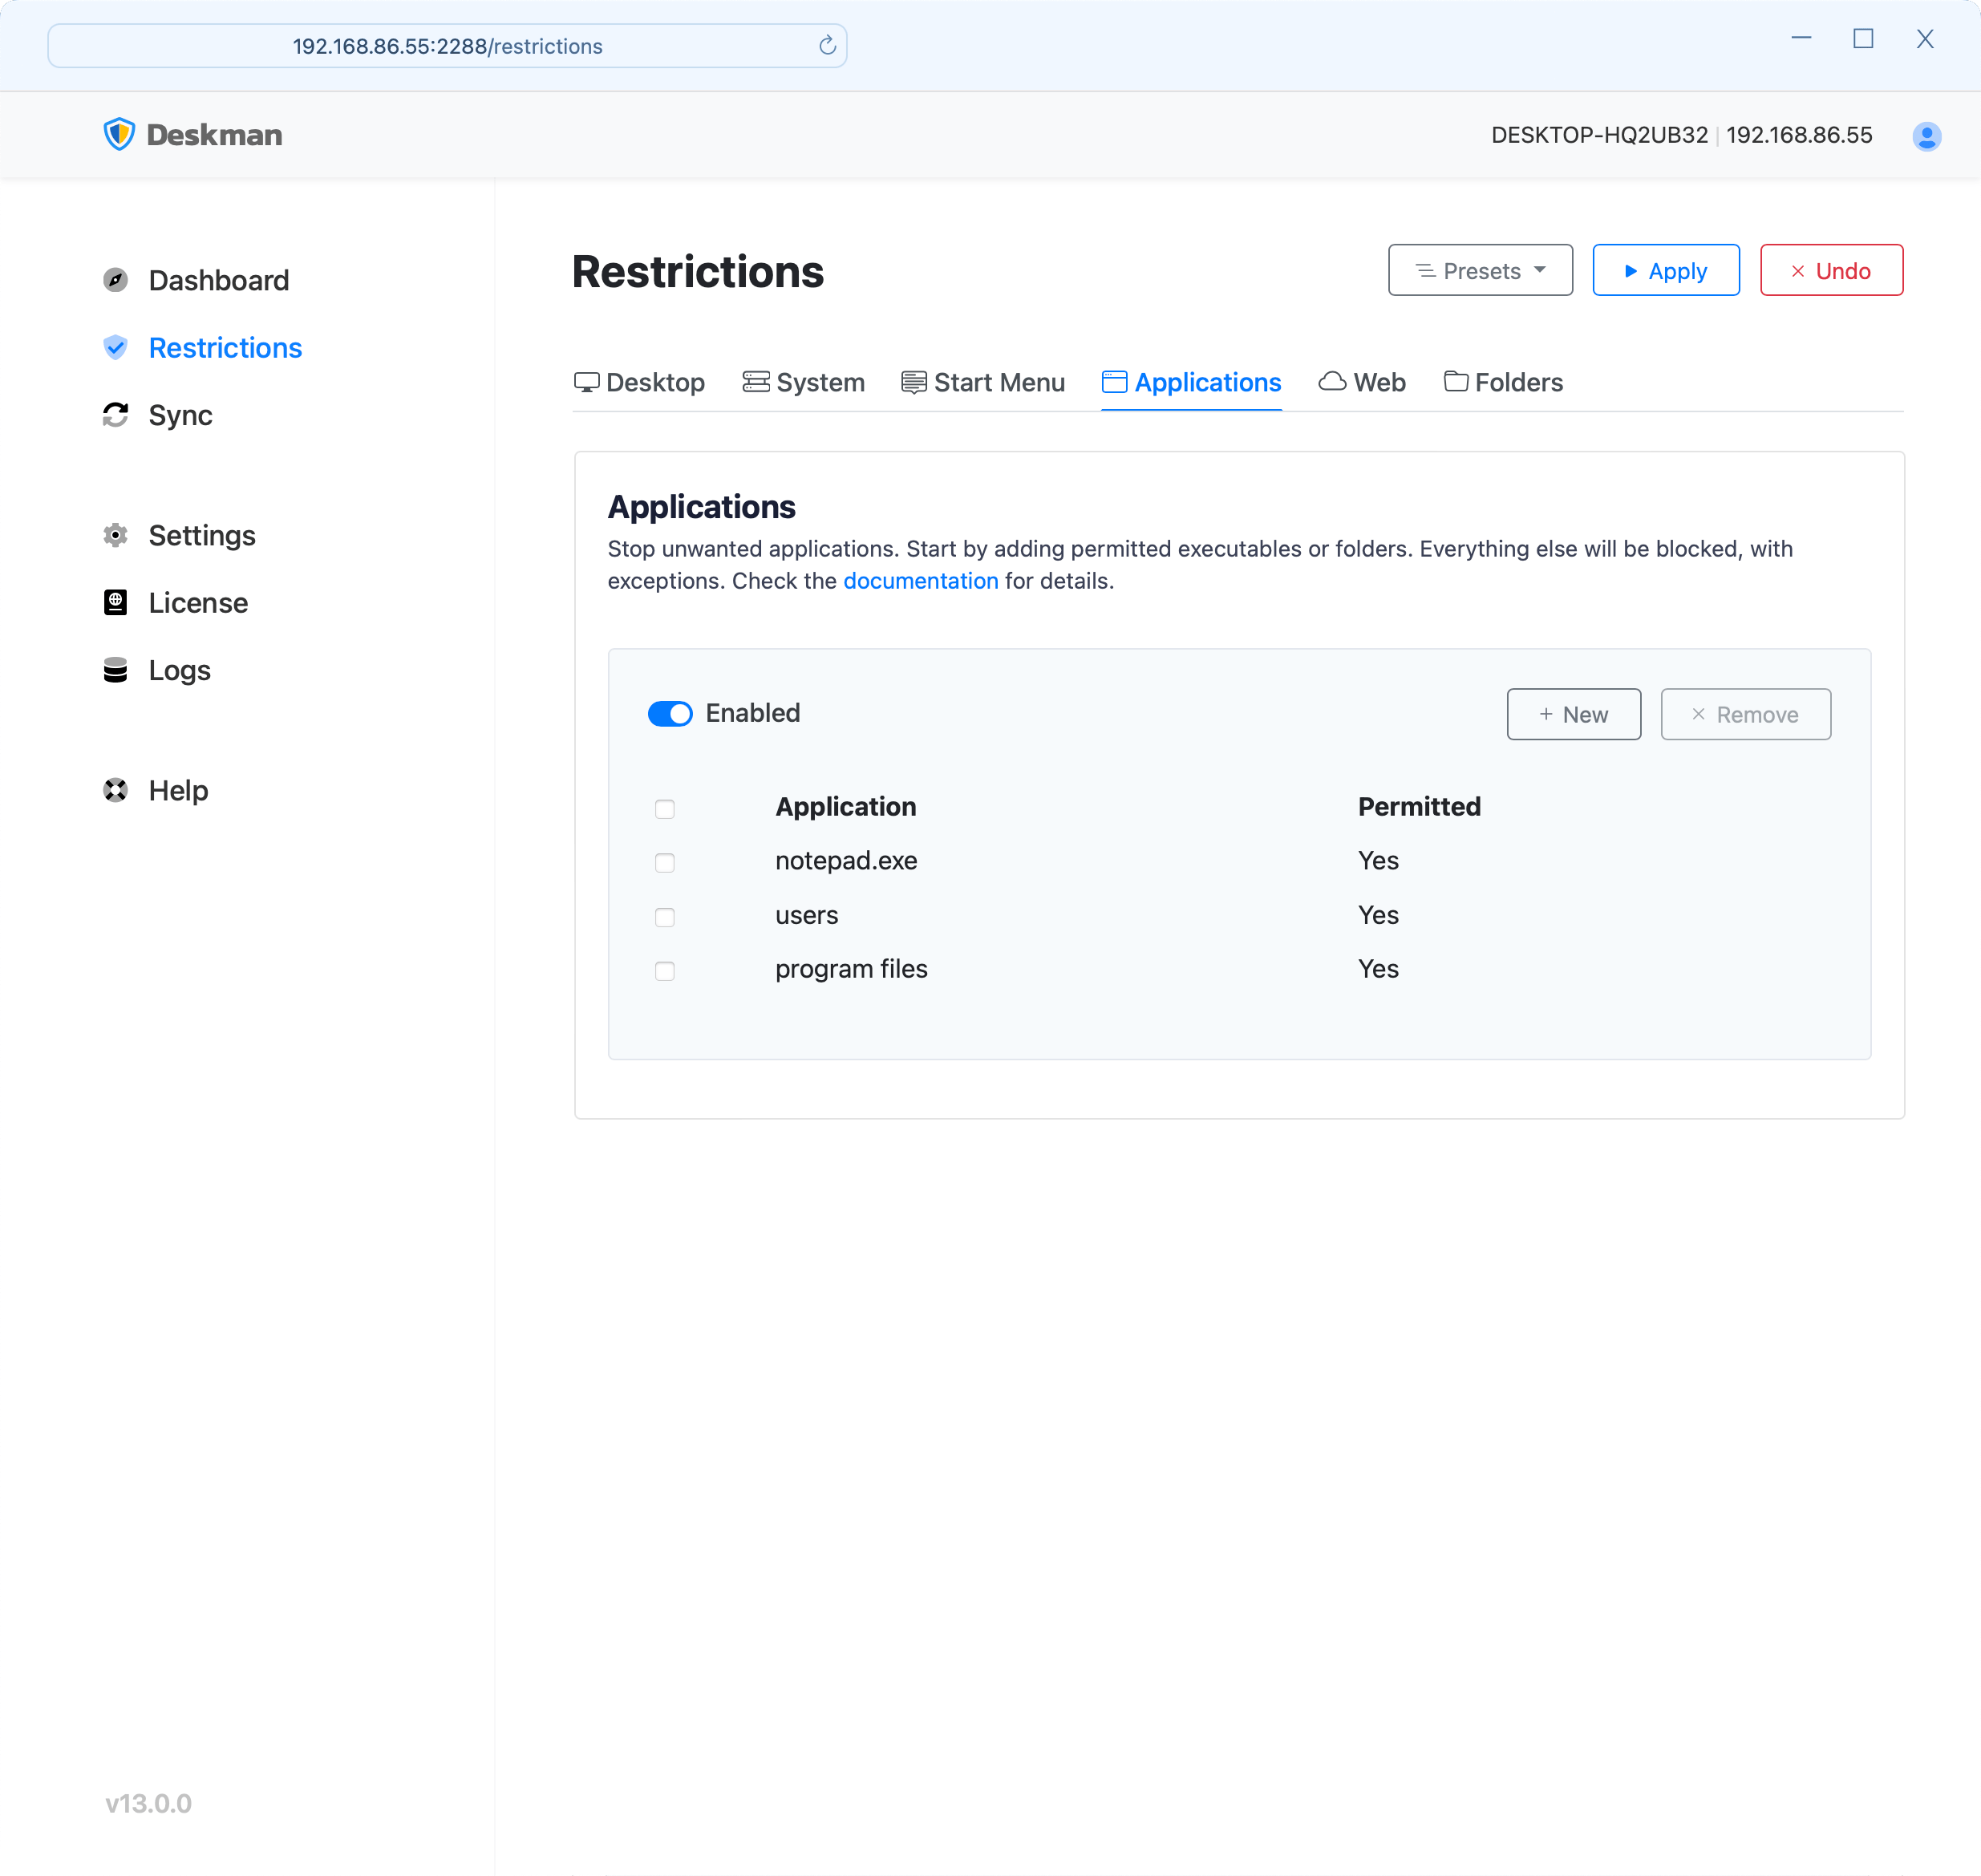This screenshot has height=1876, width=1981.
Task: Click the Folders folder tab icon
Action: click(x=1456, y=381)
